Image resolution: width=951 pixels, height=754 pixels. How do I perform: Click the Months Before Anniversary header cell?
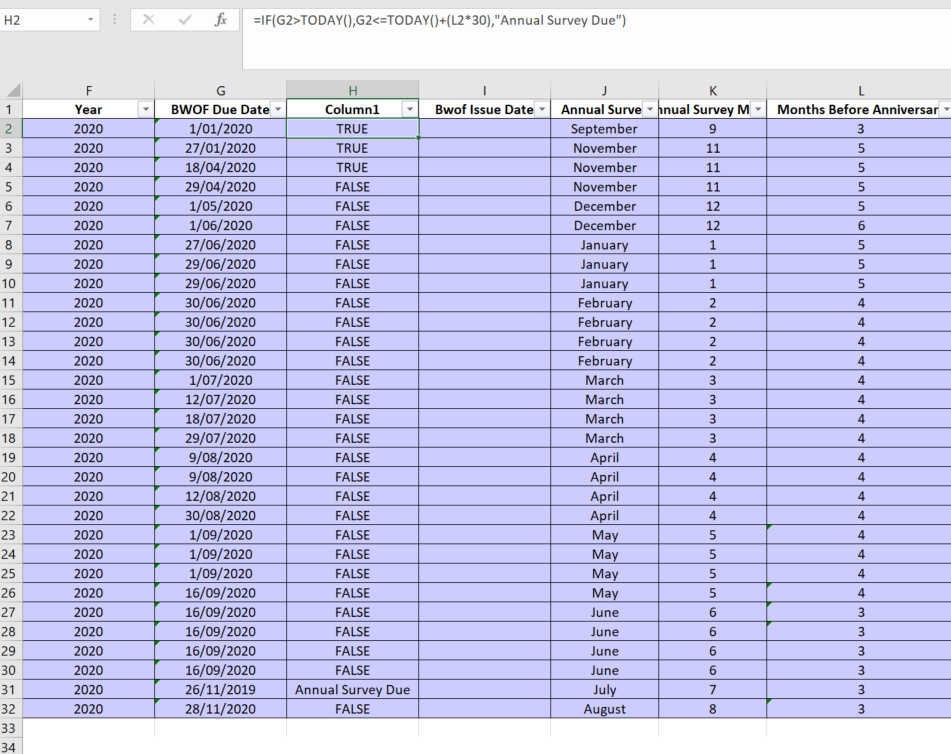[859, 109]
